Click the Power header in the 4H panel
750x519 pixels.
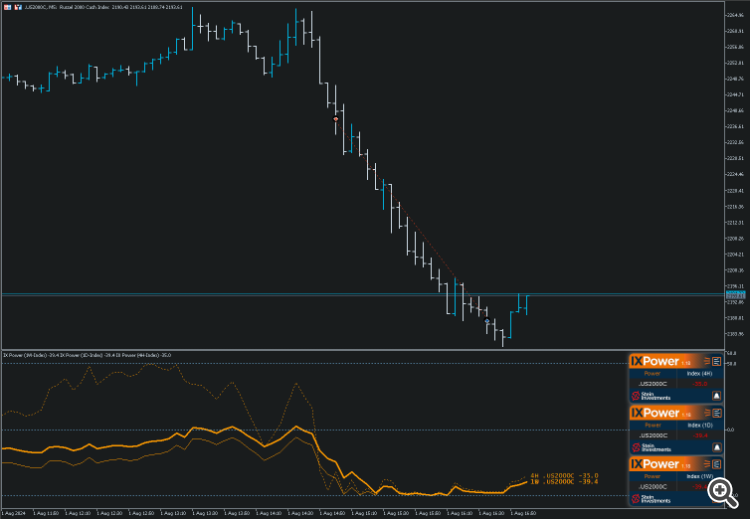tap(652, 374)
